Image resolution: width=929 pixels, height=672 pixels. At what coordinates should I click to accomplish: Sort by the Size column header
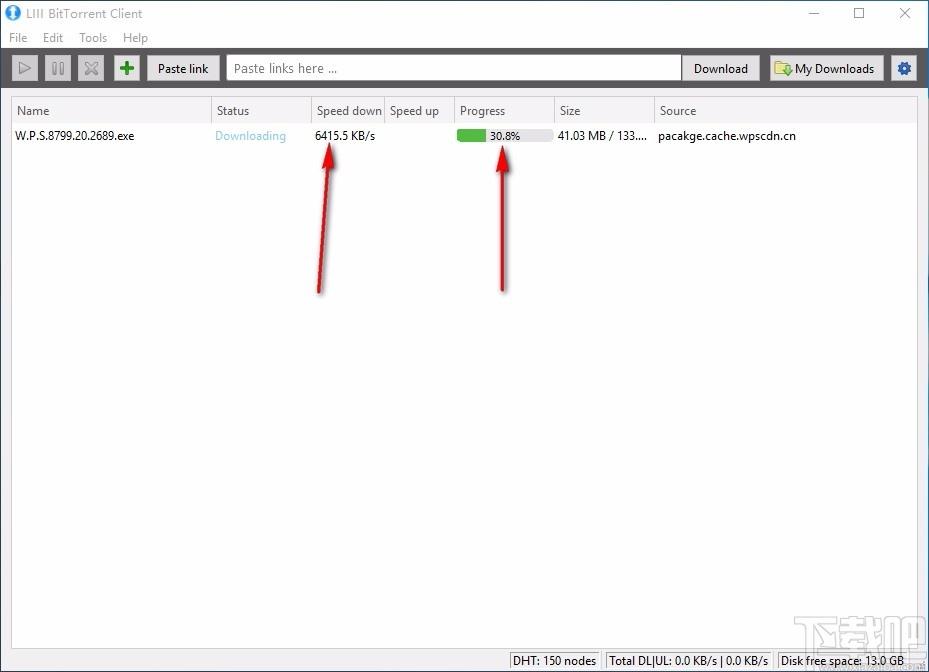click(604, 111)
